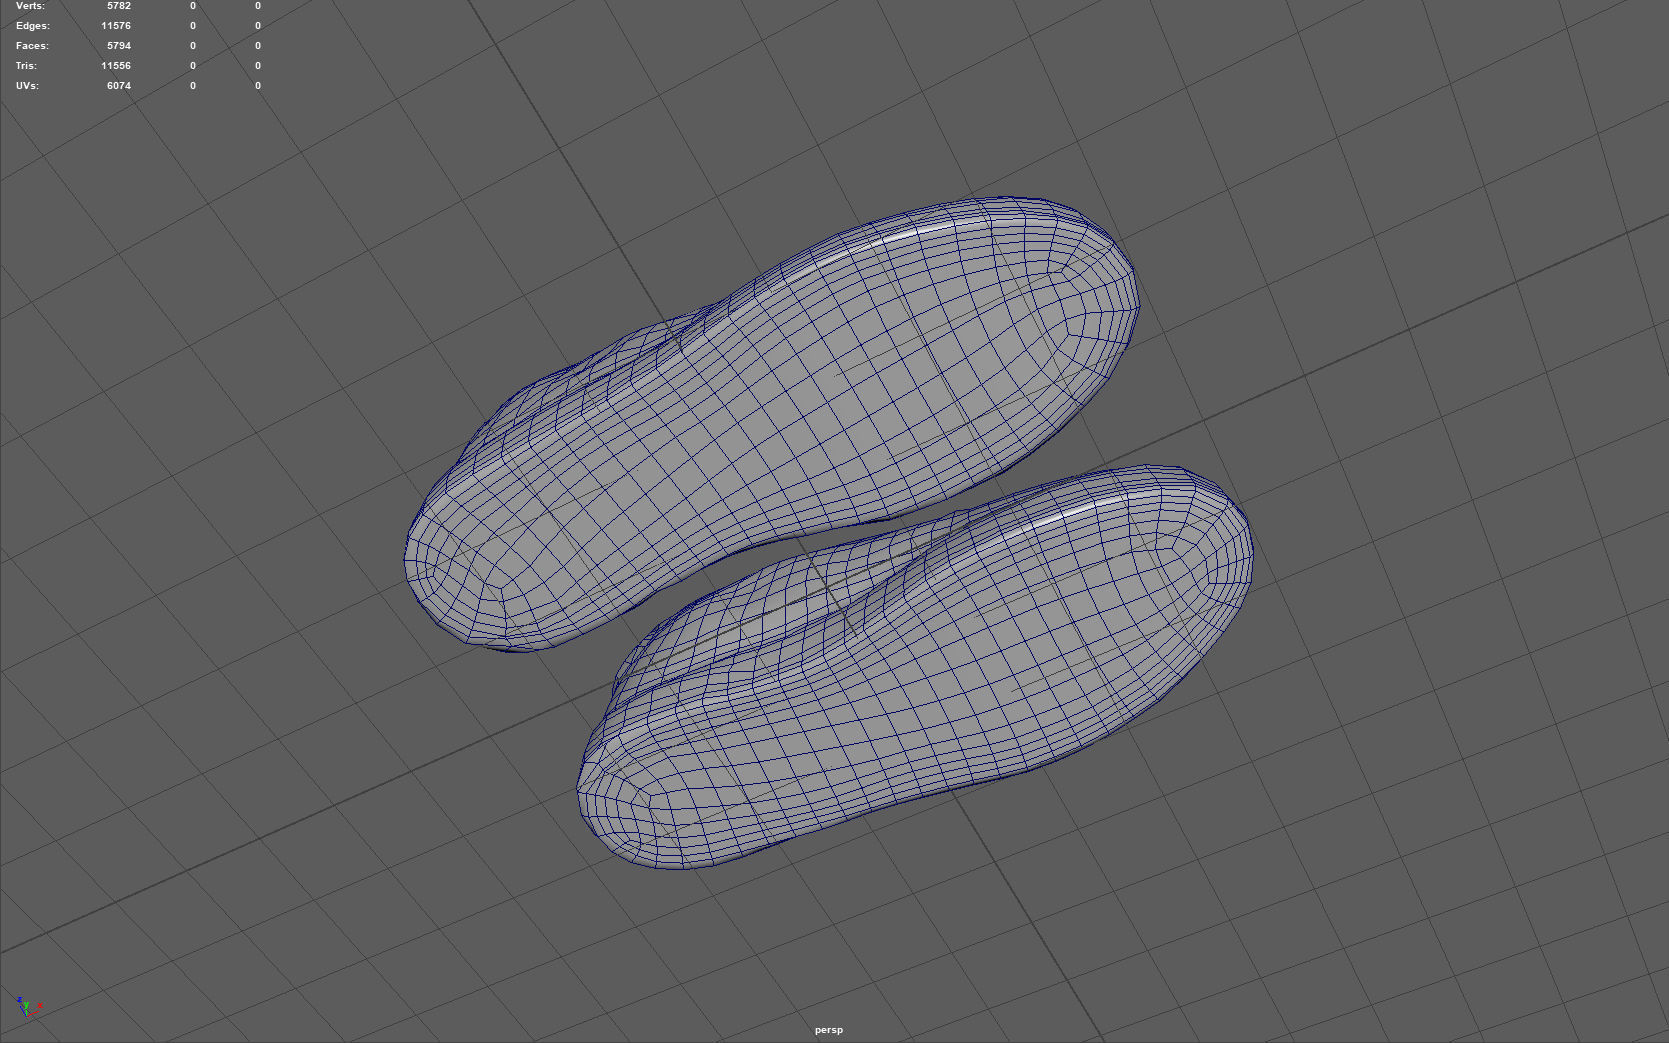Select the lower shoe sole mesh
The height and width of the screenshot is (1043, 1669).
click(x=915, y=666)
